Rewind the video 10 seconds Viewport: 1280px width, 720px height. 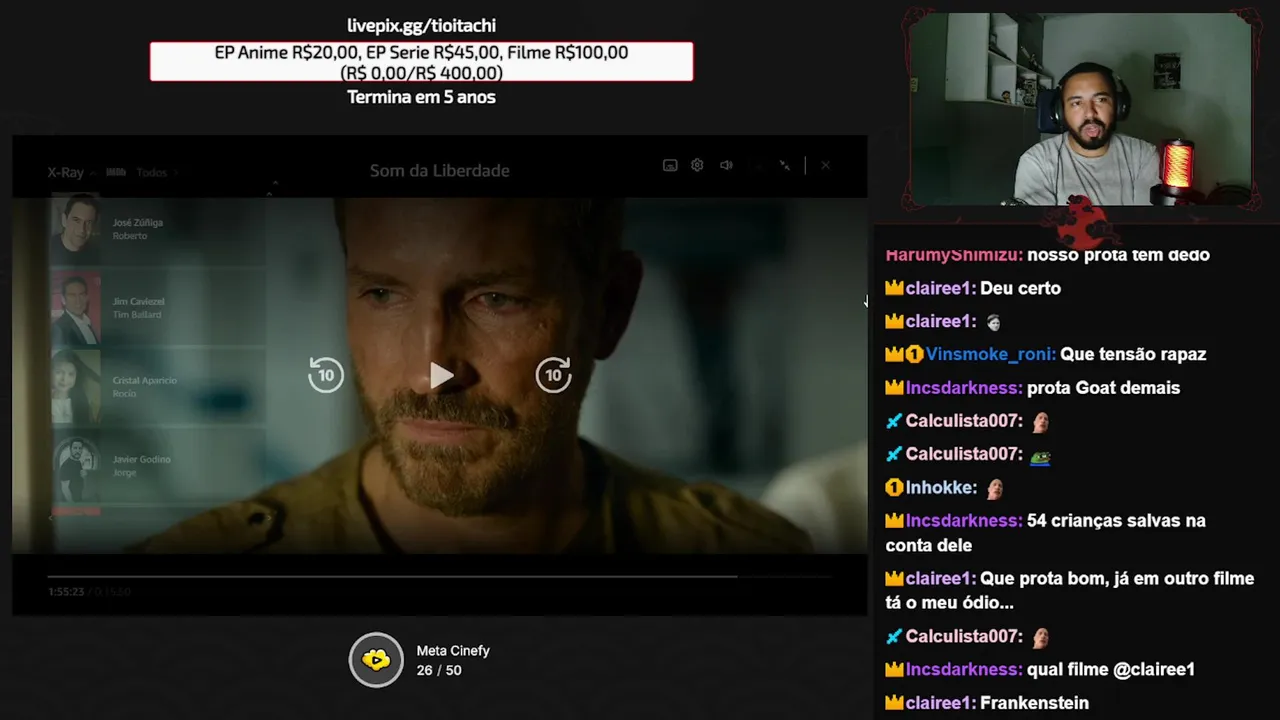point(326,375)
